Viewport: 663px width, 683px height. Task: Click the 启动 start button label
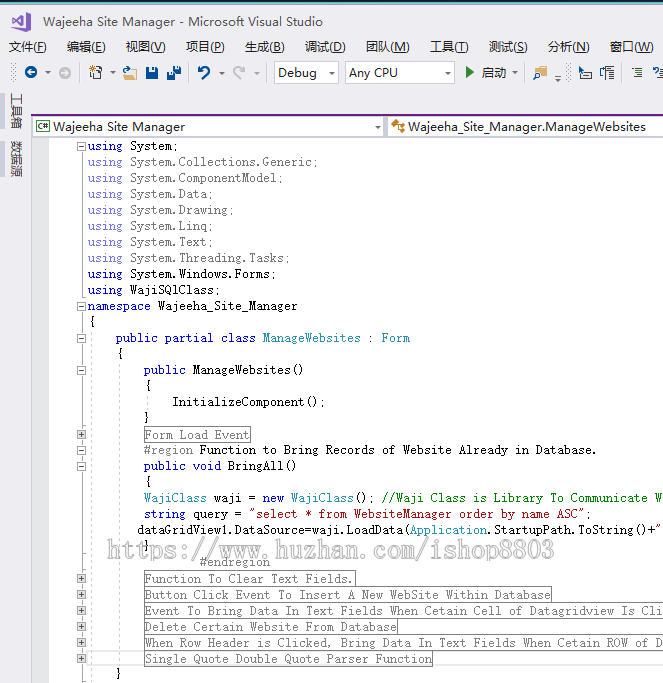click(x=494, y=73)
